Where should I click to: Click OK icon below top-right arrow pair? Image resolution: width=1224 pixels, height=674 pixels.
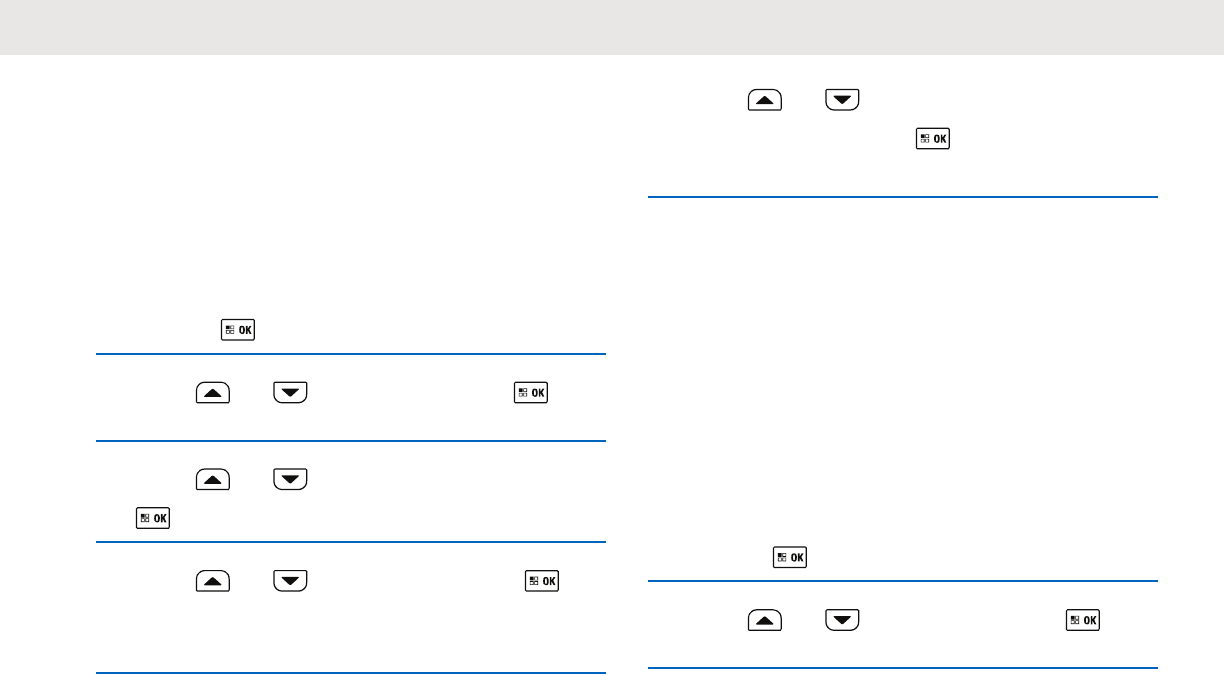[x=932, y=139]
